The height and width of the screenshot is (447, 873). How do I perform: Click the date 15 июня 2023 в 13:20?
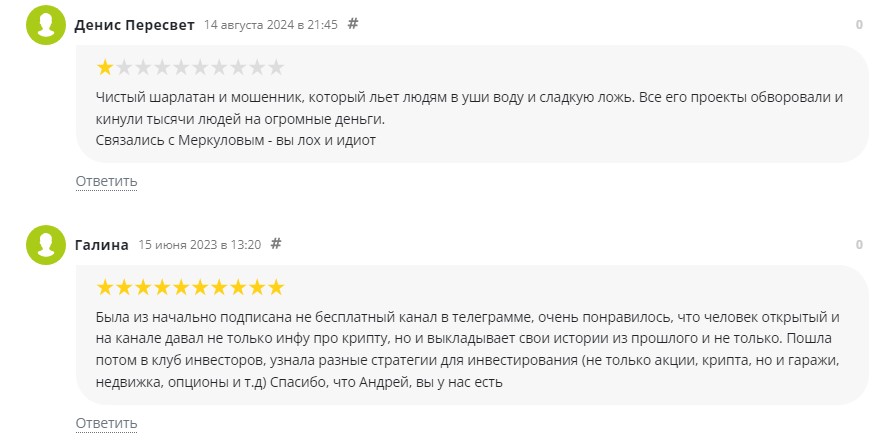click(199, 244)
